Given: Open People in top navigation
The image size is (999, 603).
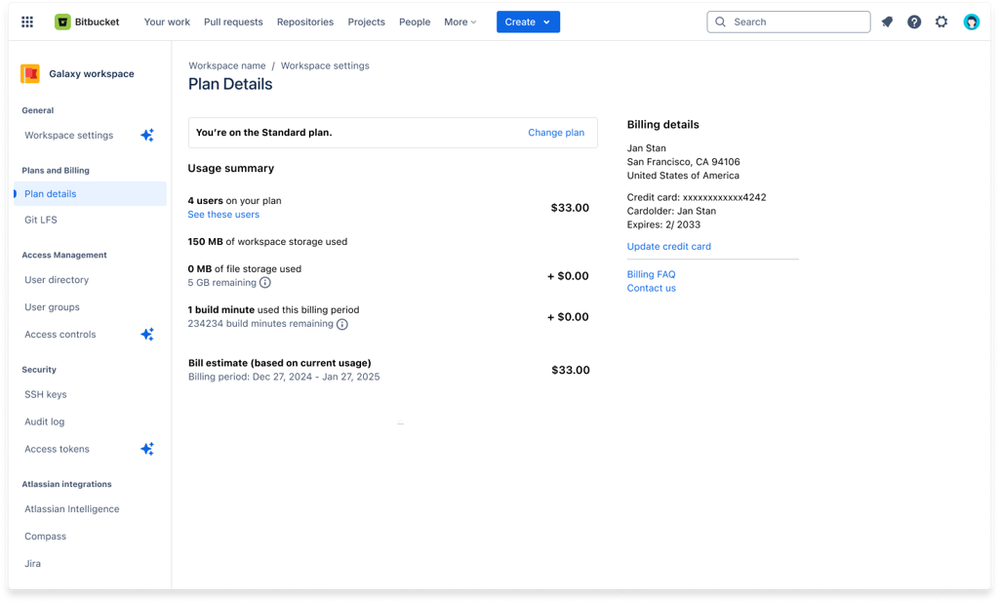Looking at the screenshot, I should pyautogui.click(x=415, y=22).
